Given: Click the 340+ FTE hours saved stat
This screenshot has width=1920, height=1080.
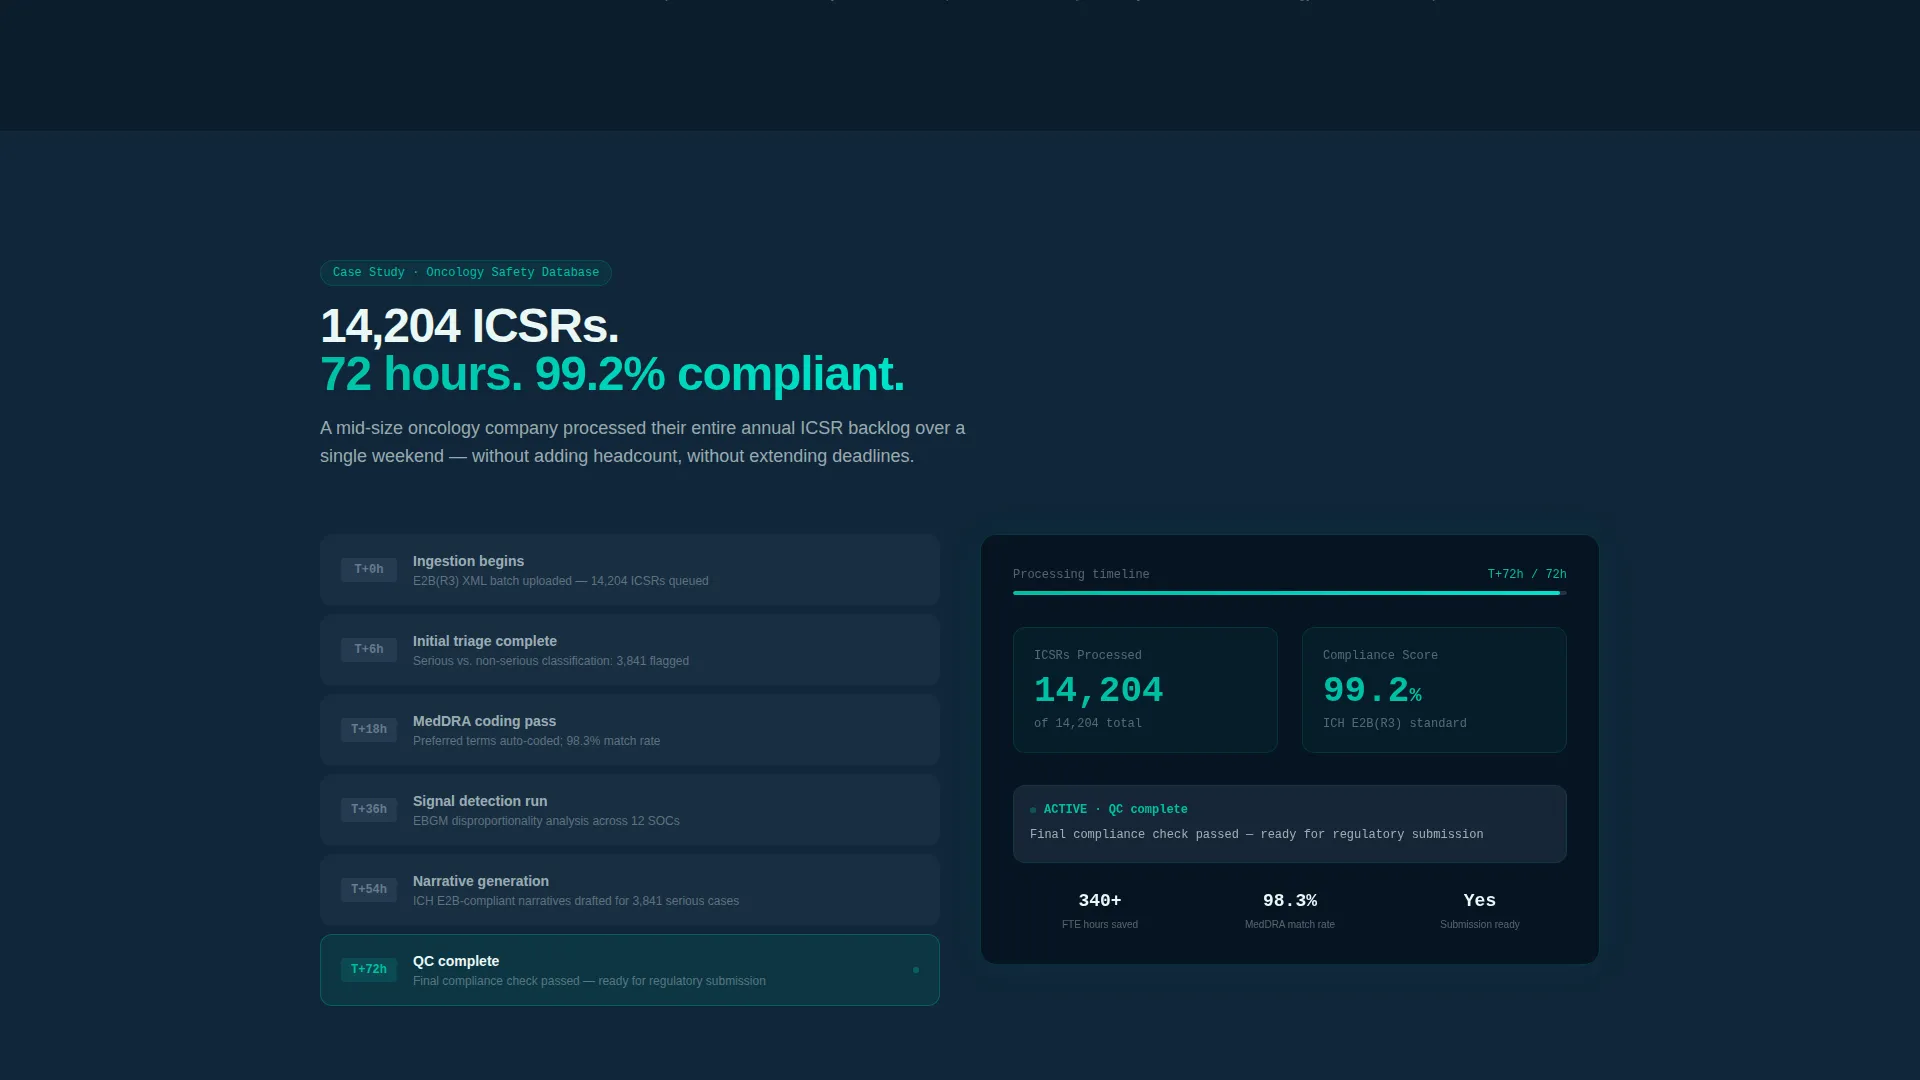Looking at the screenshot, I should pyautogui.click(x=1100, y=911).
